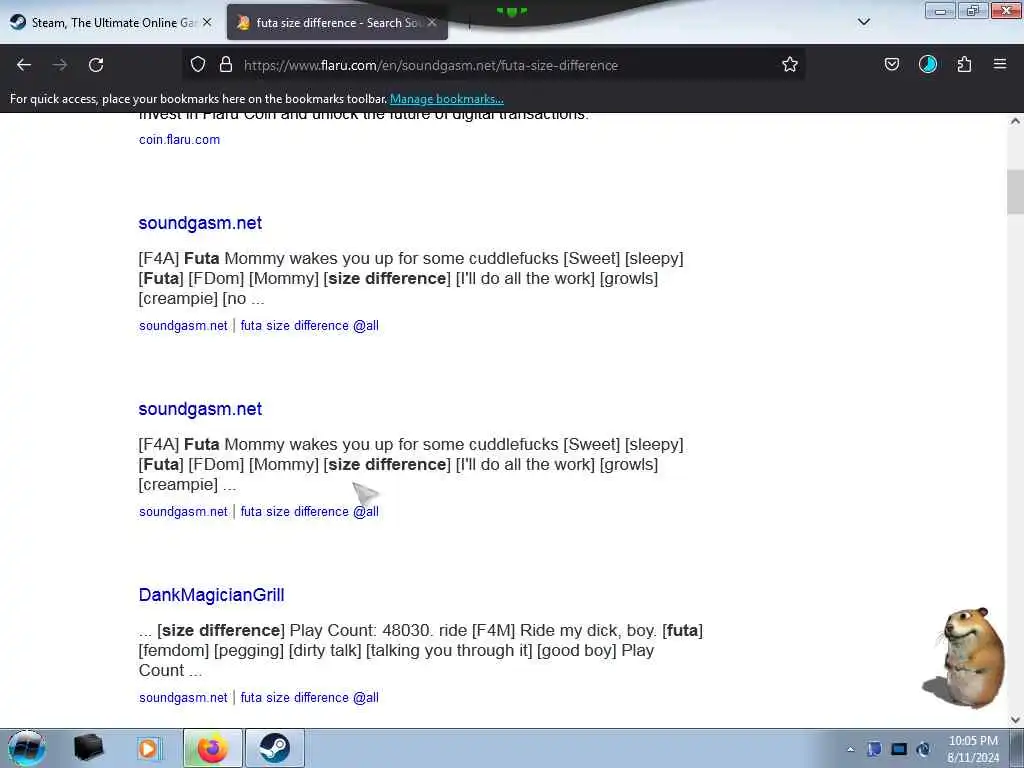Open the black box taskbar icon

[88, 748]
